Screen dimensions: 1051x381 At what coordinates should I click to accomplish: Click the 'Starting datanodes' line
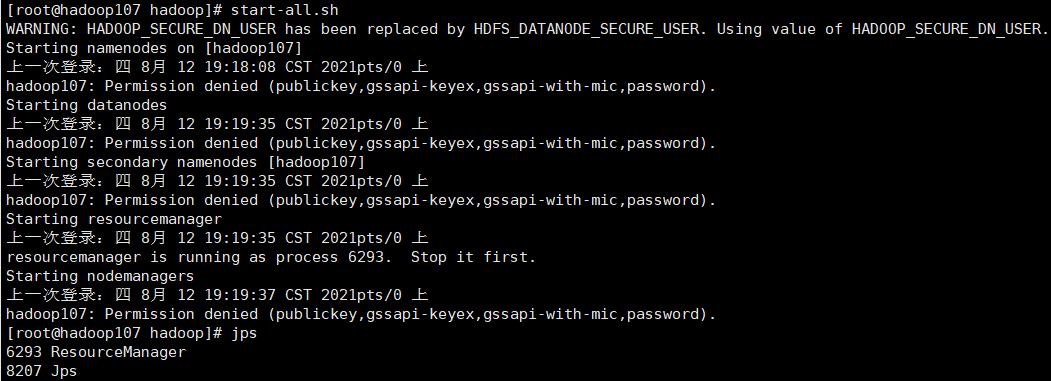pos(86,105)
